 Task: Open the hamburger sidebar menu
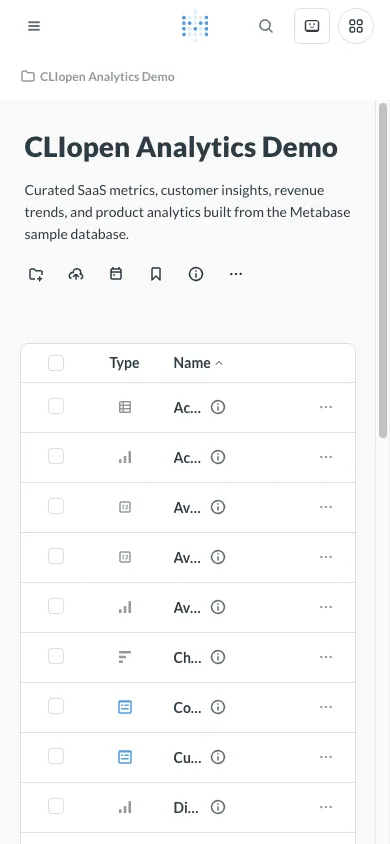34,26
